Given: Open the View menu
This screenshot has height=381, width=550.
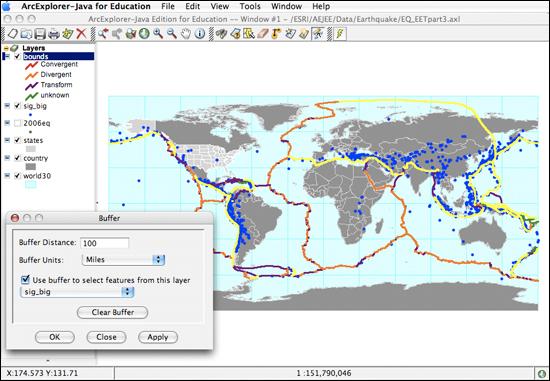Looking at the screenshot, I should click(220, 6).
